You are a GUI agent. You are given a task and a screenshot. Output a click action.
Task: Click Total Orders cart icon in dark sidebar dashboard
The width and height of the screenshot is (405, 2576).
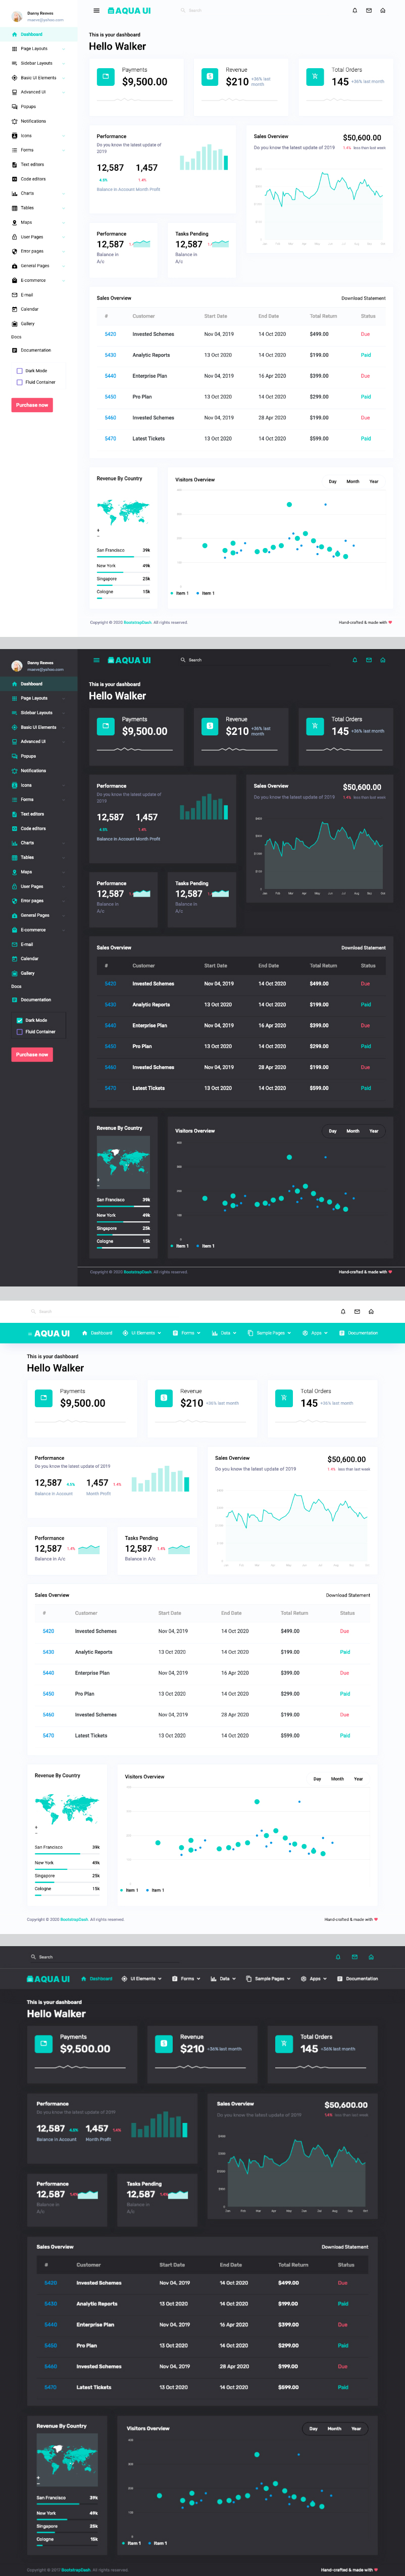pos(315,726)
